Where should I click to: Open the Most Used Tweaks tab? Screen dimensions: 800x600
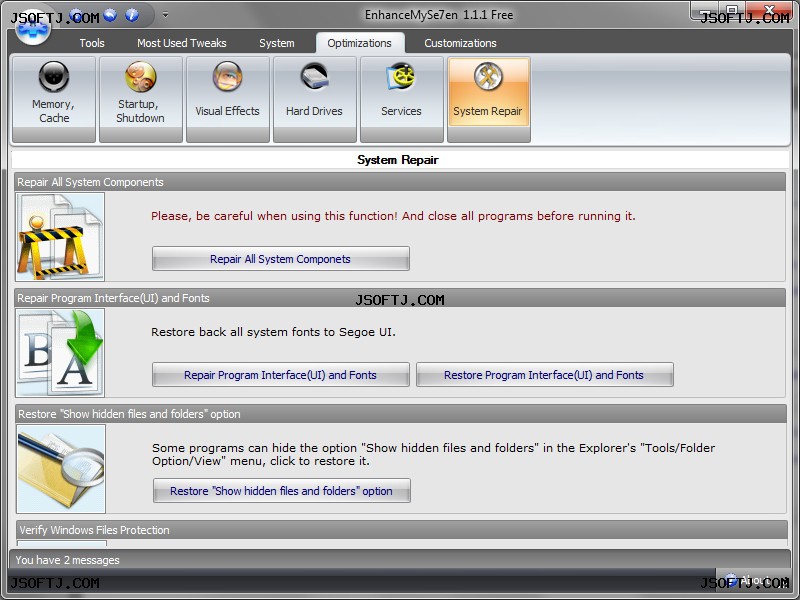click(x=182, y=43)
